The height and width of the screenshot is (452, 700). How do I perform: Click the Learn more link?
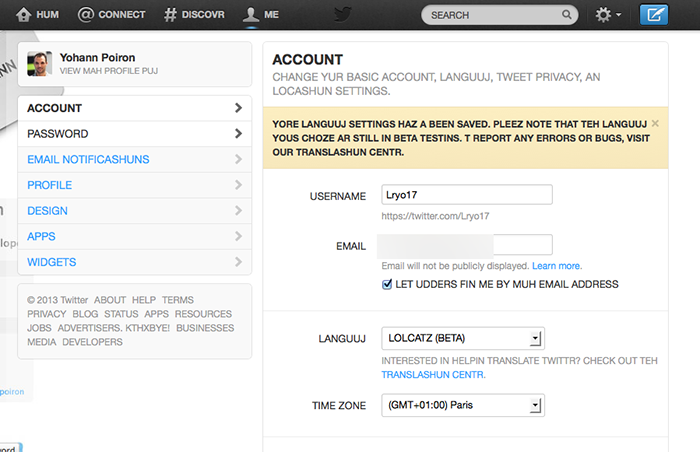click(x=556, y=266)
